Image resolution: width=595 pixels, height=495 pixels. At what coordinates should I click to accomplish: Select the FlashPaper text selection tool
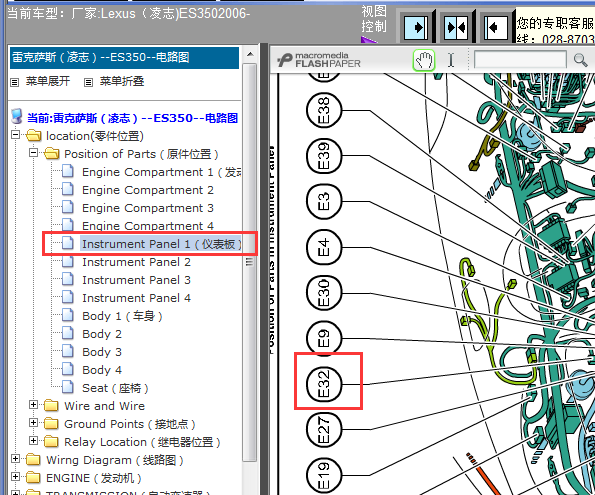pos(451,60)
